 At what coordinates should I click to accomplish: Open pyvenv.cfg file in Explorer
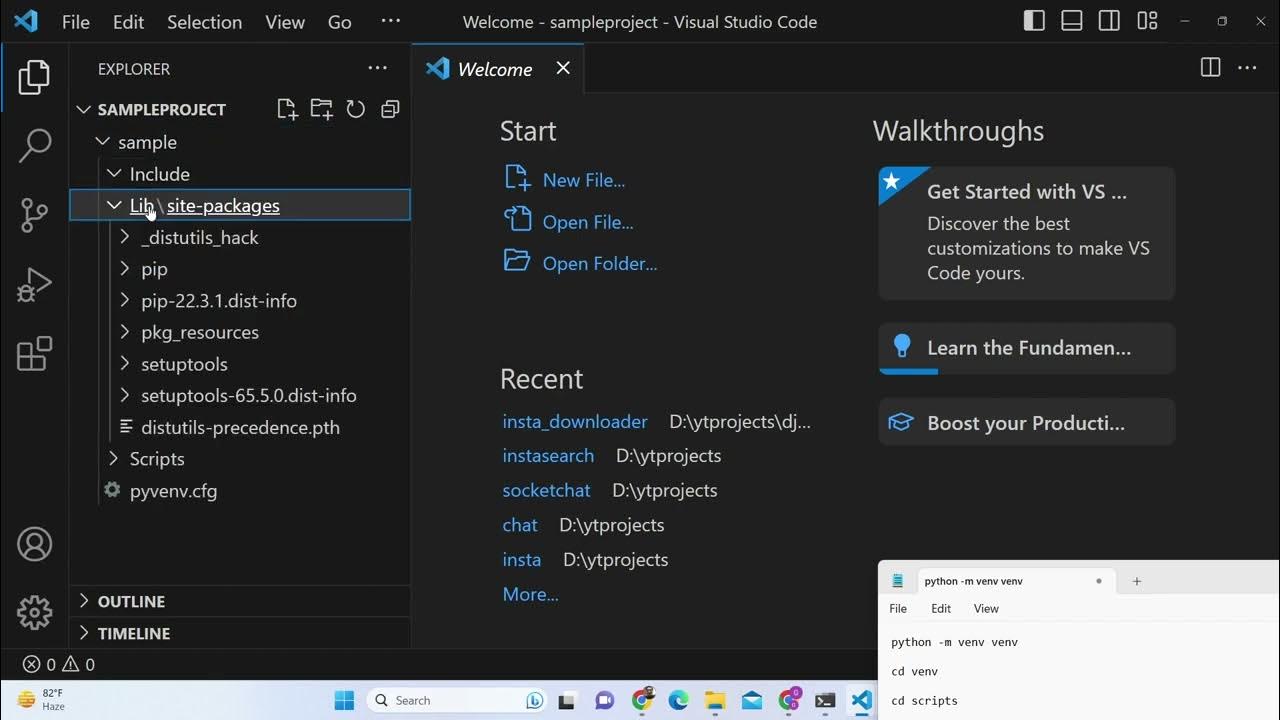point(173,491)
